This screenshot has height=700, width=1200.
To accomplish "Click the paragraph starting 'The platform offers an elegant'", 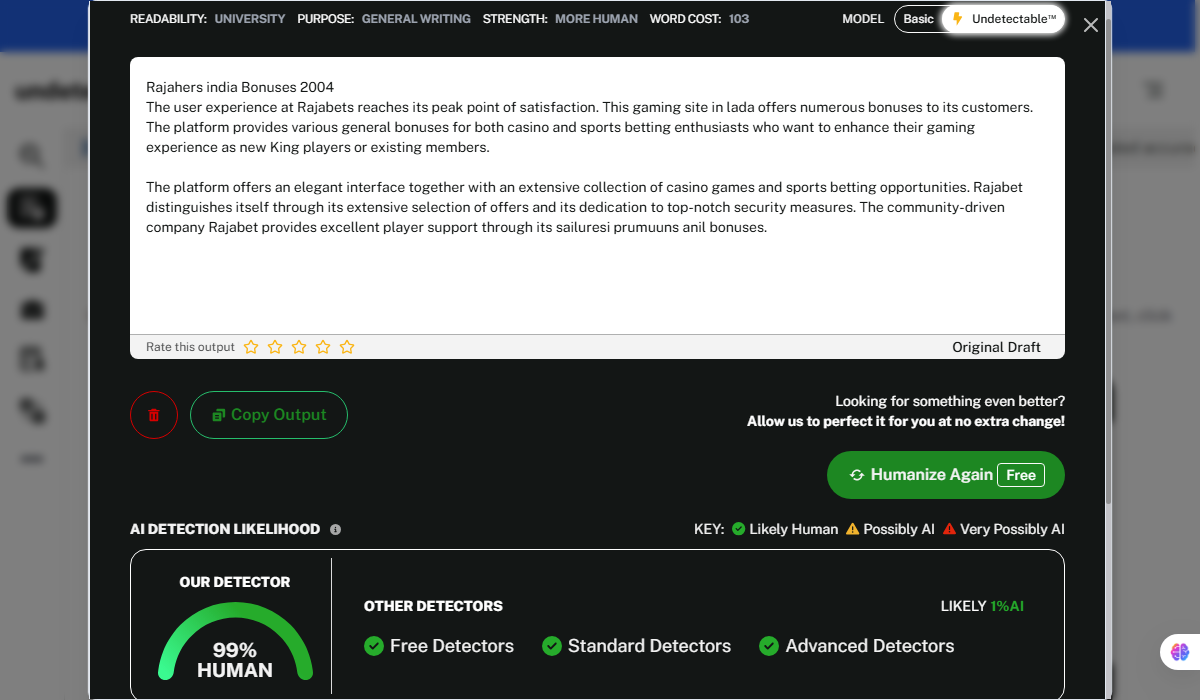I will point(584,207).
